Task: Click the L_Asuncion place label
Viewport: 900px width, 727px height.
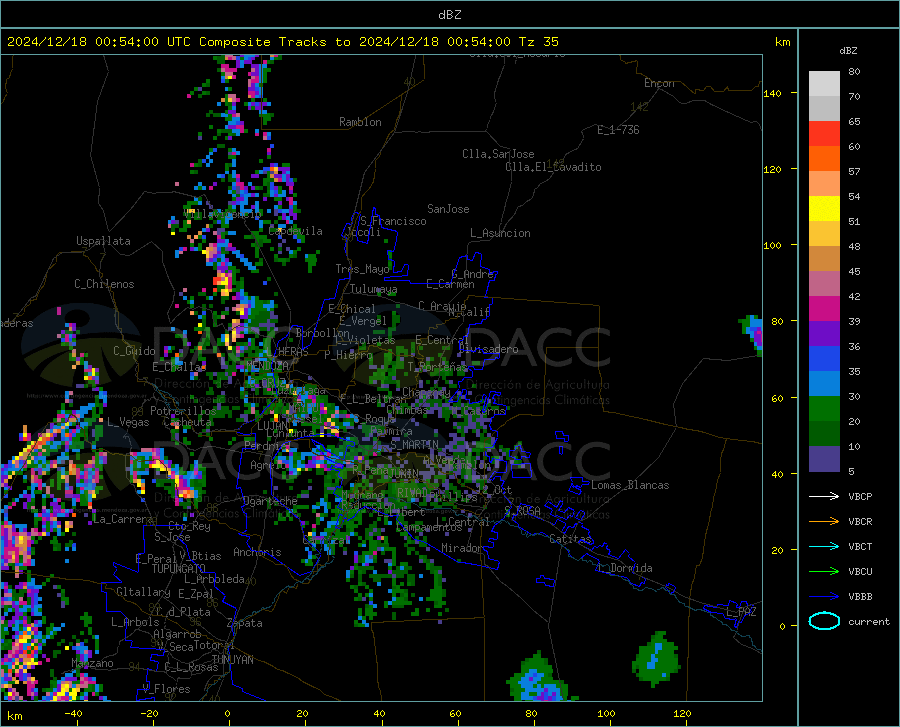Action: click(500, 233)
